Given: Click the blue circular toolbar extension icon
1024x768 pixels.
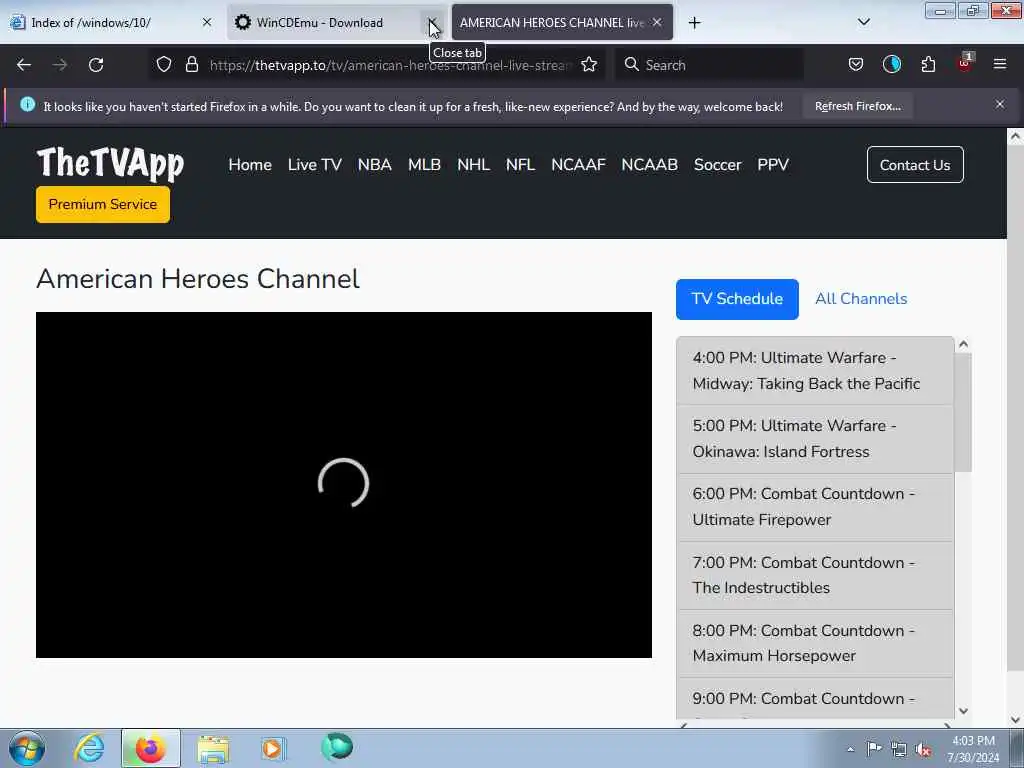Looking at the screenshot, I should [891, 64].
